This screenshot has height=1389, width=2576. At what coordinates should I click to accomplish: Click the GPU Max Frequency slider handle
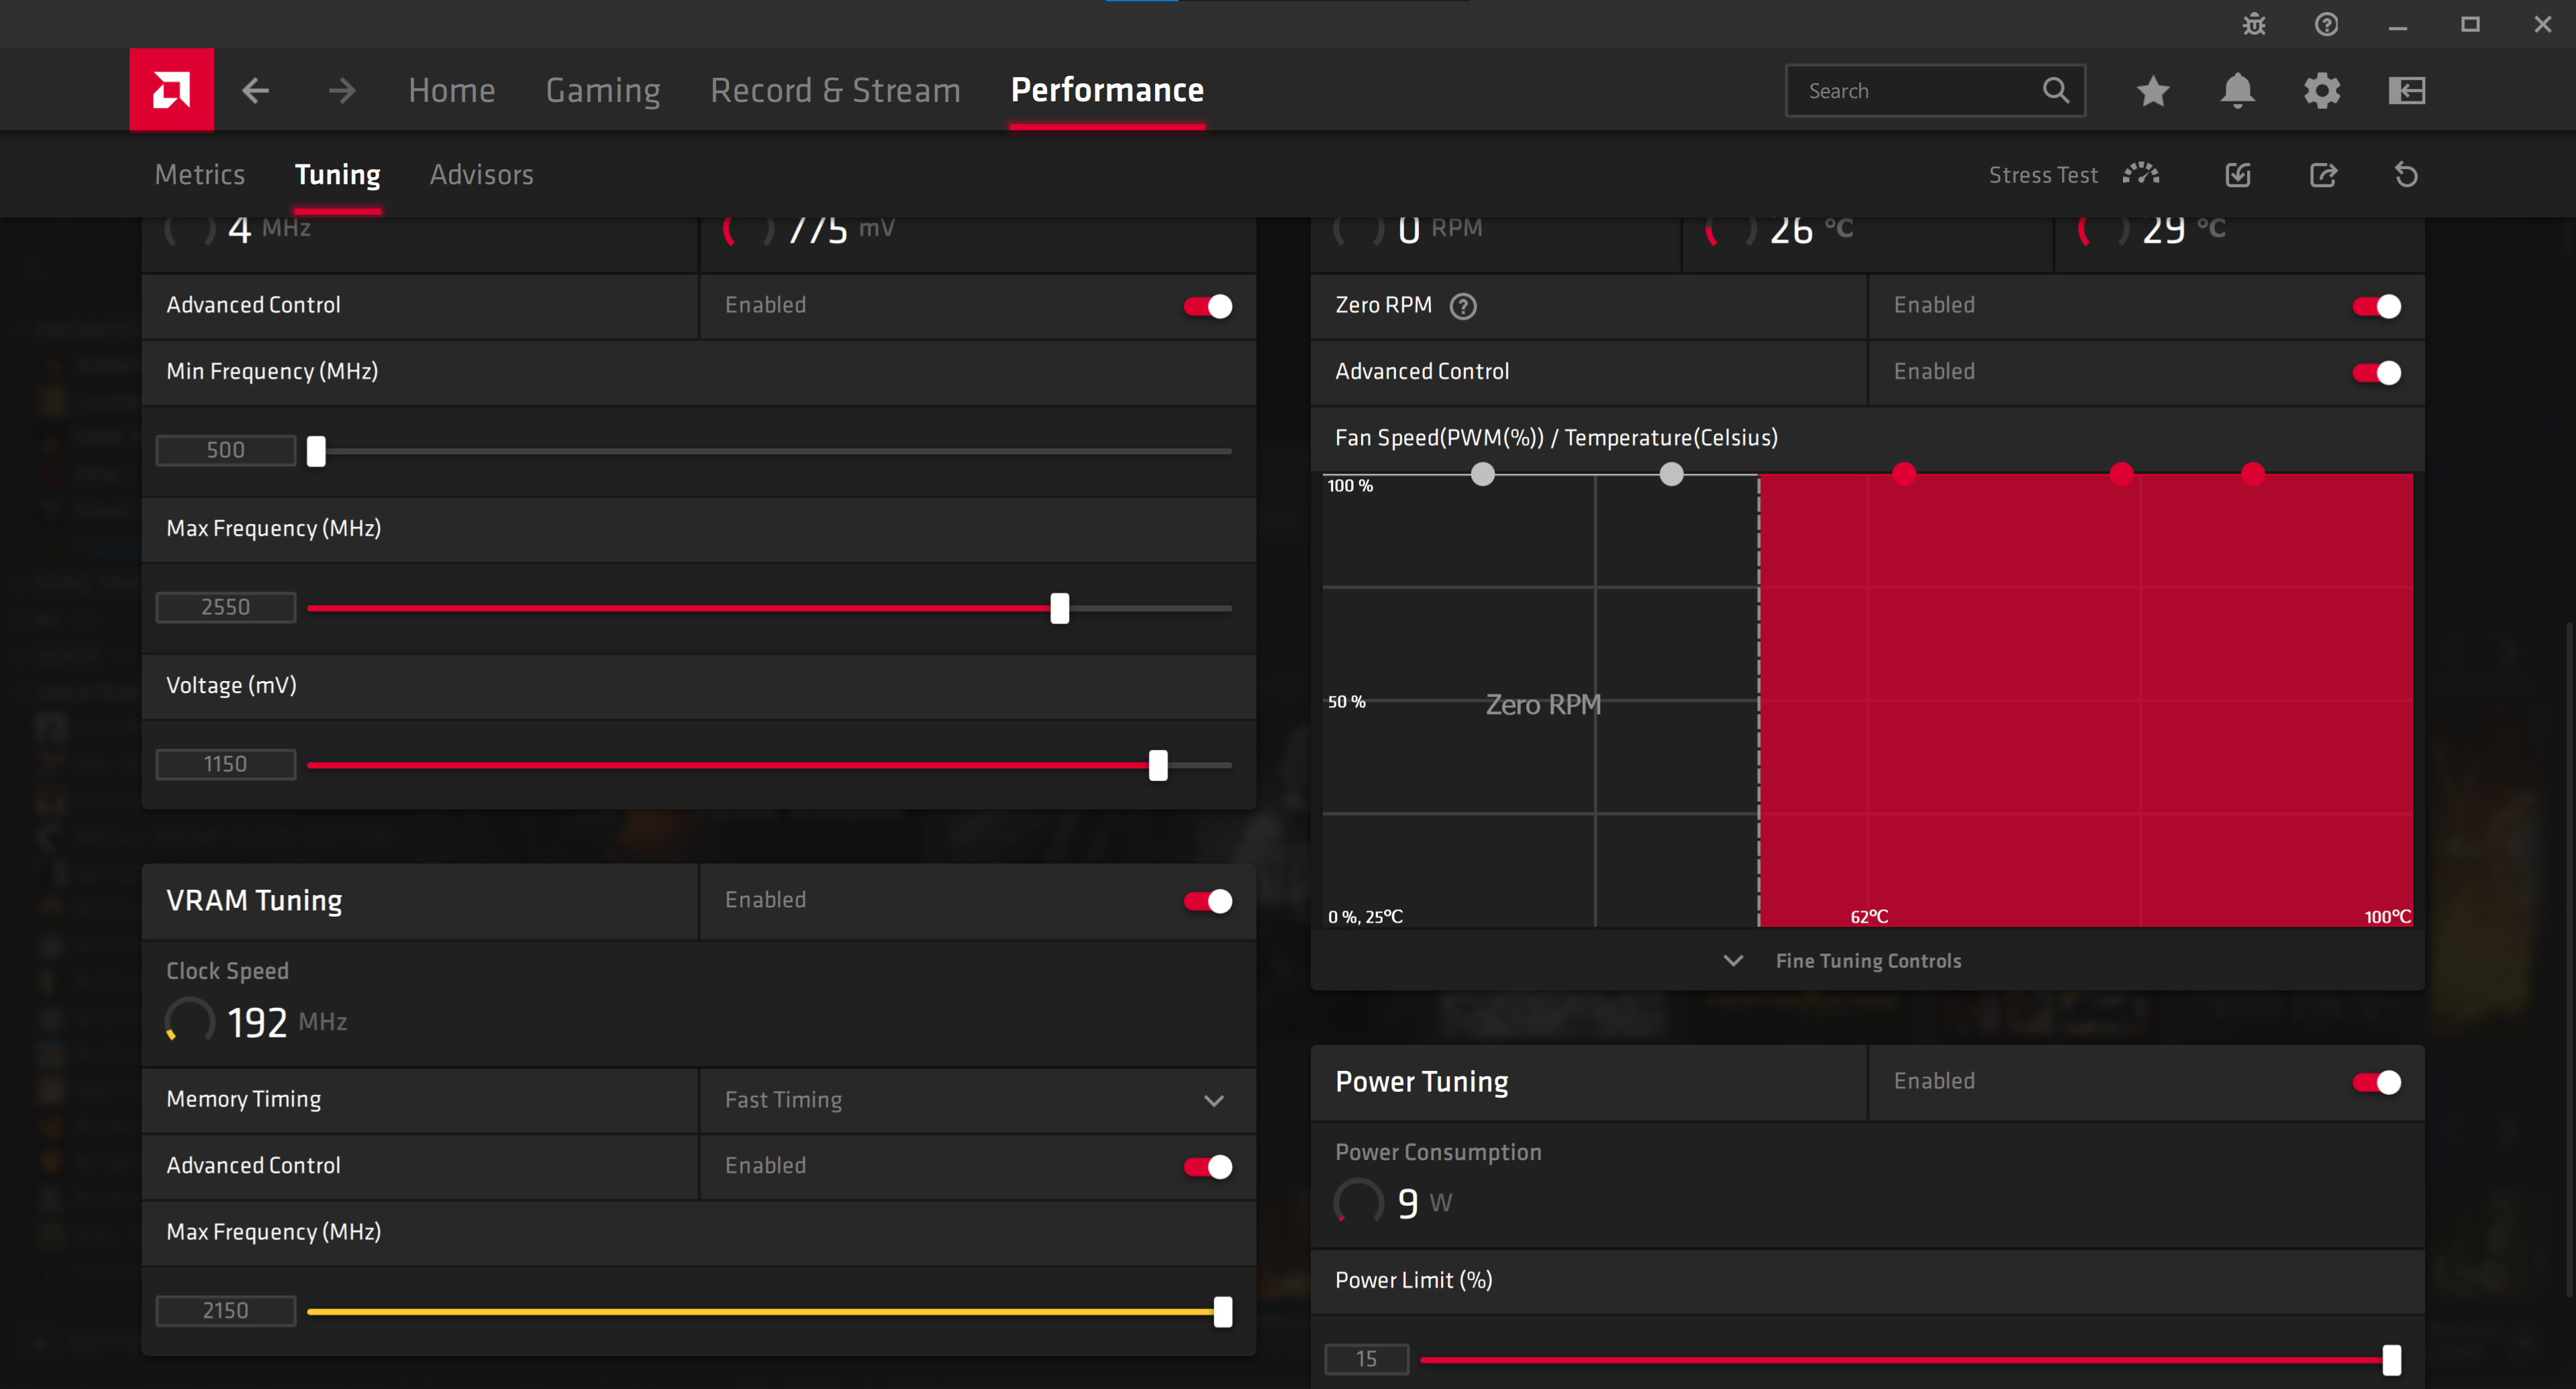(1060, 608)
